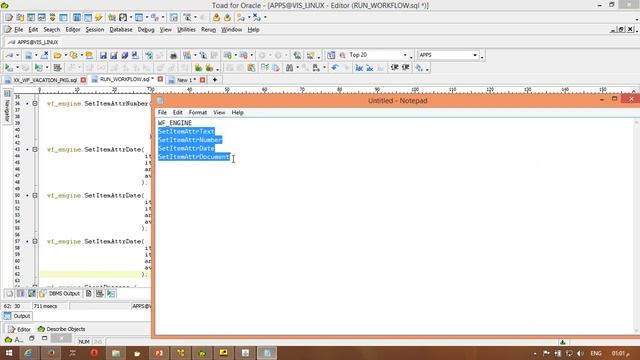The image size is (640, 360).
Task: Switch to XX_WF_VACATION_PKG.sql editor tab
Action: pyautogui.click(x=45, y=80)
